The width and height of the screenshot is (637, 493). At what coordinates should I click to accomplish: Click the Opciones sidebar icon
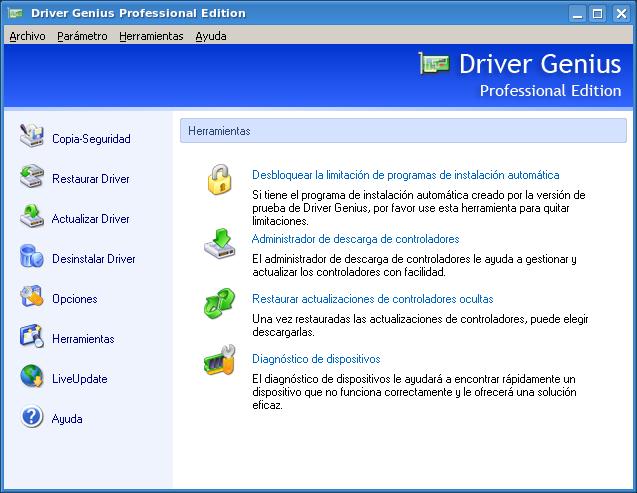tap(31, 296)
